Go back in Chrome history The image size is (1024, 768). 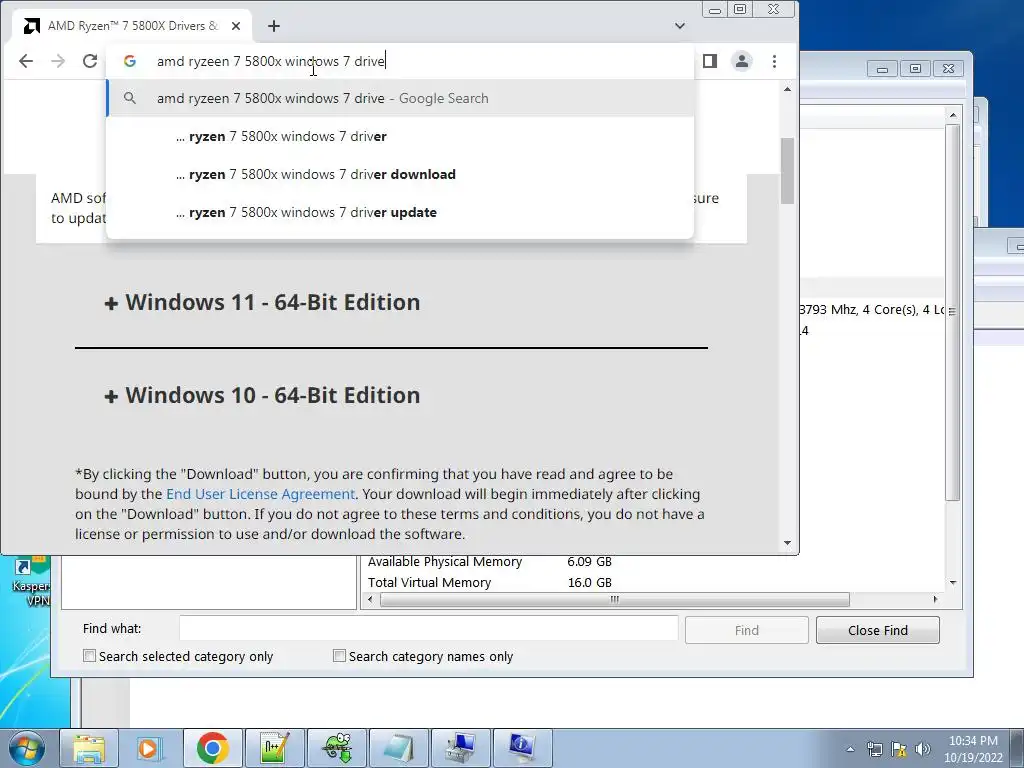click(x=25, y=61)
